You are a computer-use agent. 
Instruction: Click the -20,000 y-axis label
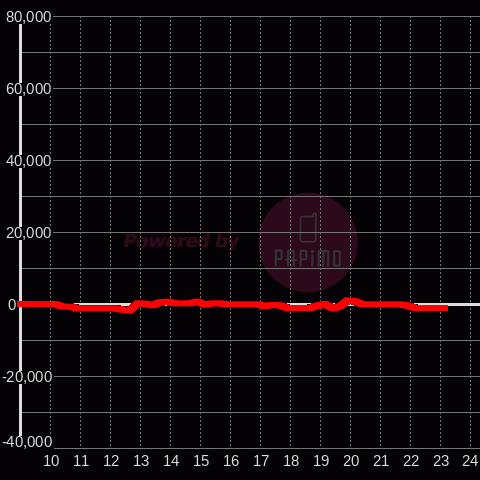click(27, 377)
